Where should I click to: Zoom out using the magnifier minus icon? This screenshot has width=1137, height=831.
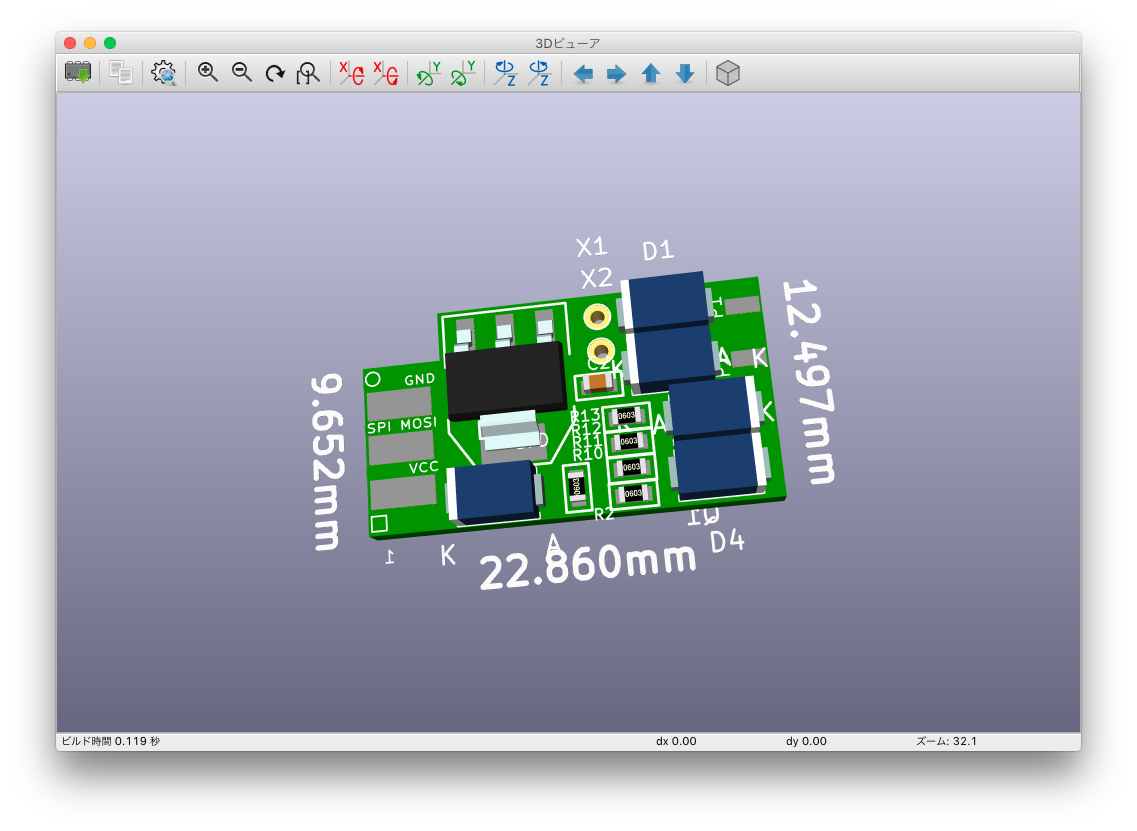tap(241, 73)
